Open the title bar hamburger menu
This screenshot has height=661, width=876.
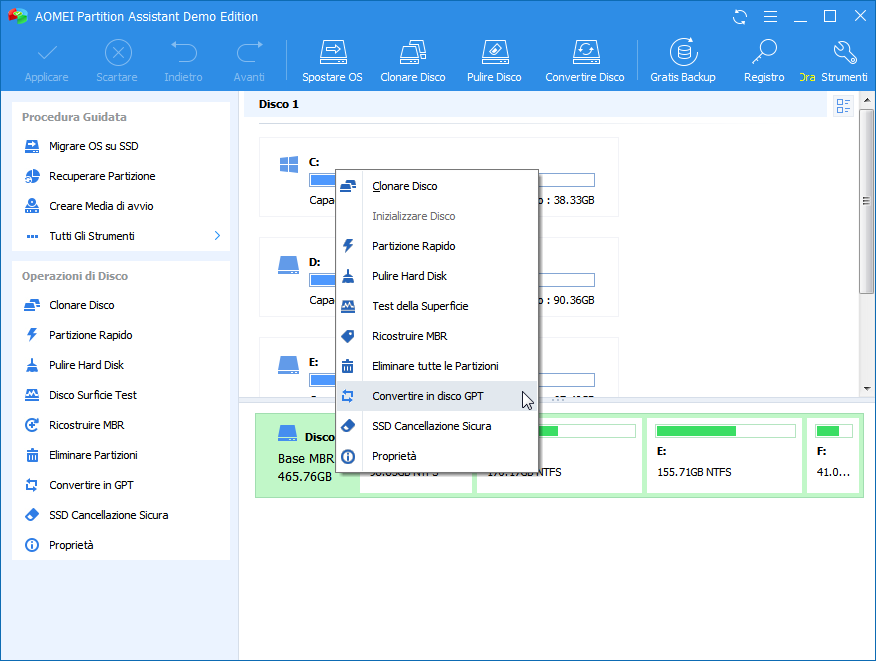770,17
